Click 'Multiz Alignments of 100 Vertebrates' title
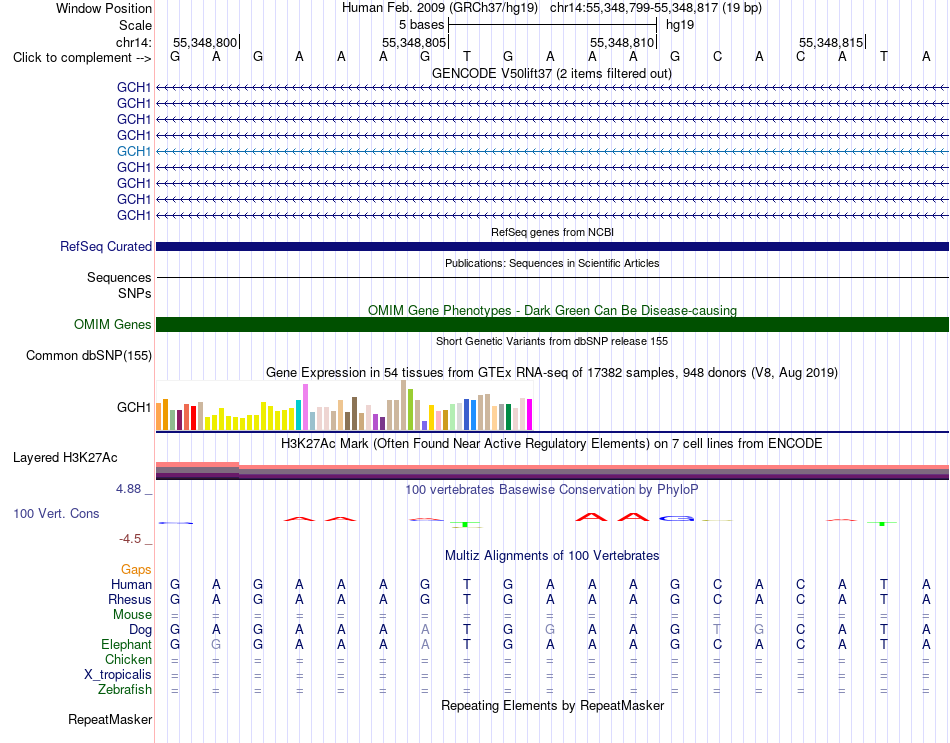This screenshot has height=743, width=950. point(552,556)
